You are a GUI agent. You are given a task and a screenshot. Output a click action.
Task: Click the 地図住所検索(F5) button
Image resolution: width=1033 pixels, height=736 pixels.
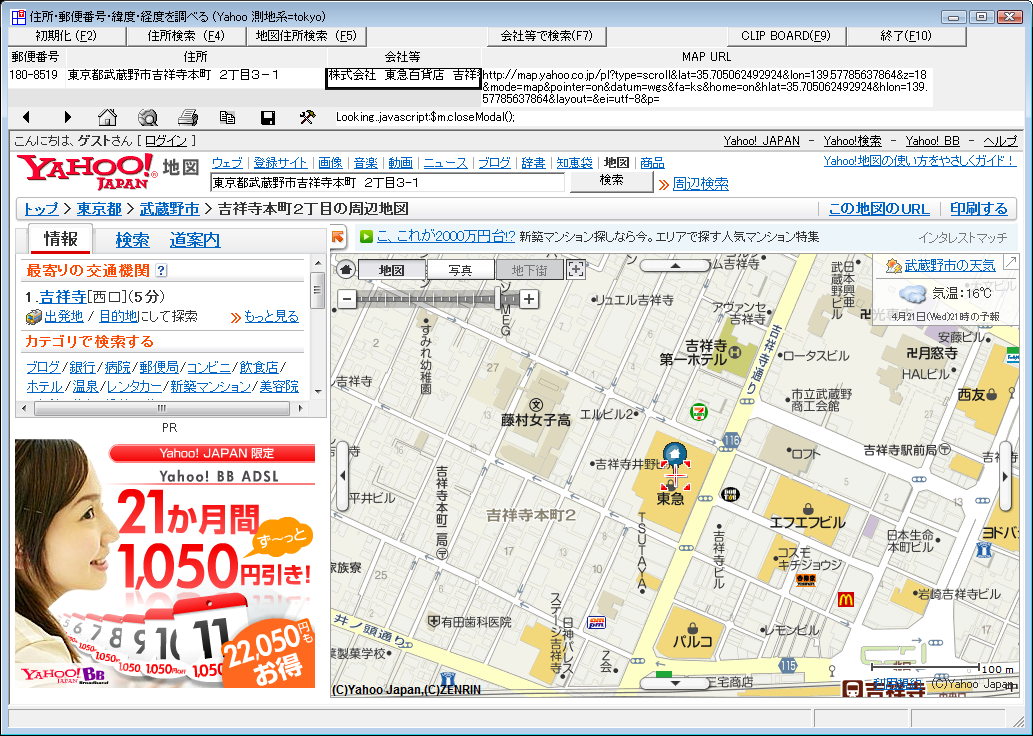(x=306, y=36)
